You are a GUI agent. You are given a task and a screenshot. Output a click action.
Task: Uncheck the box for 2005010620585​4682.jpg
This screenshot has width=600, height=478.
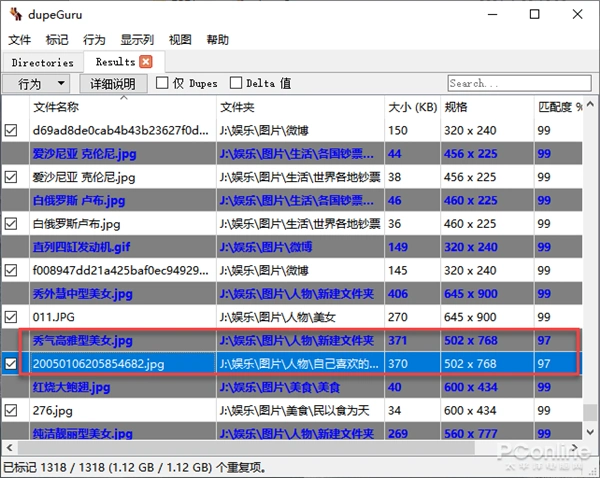coord(12,365)
